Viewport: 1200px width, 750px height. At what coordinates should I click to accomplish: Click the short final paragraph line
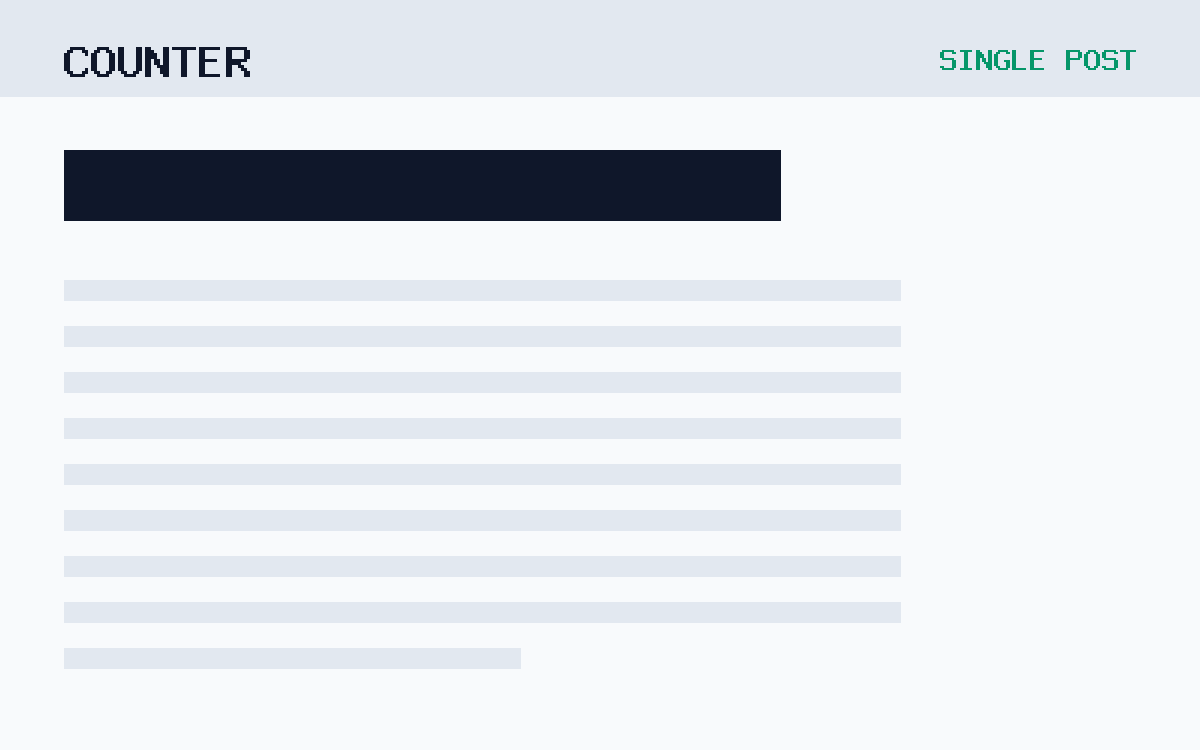[292, 658]
